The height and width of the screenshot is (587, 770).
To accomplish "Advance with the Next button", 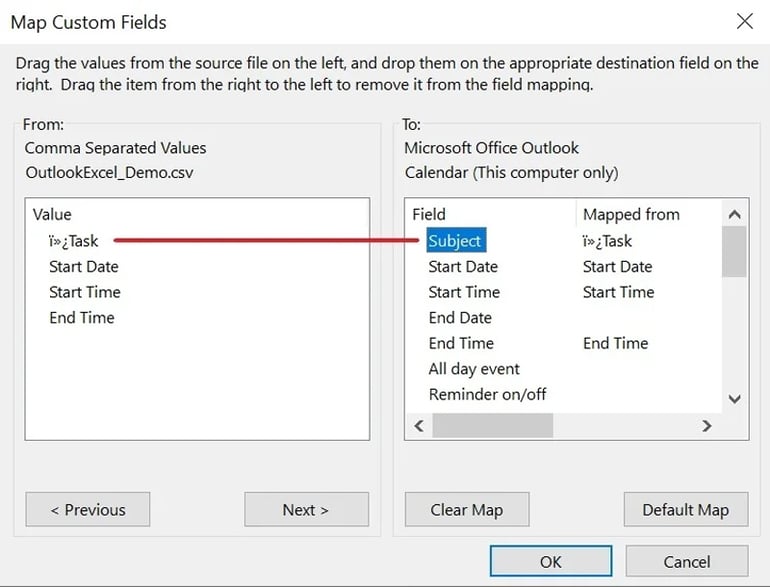I will (x=306, y=509).
